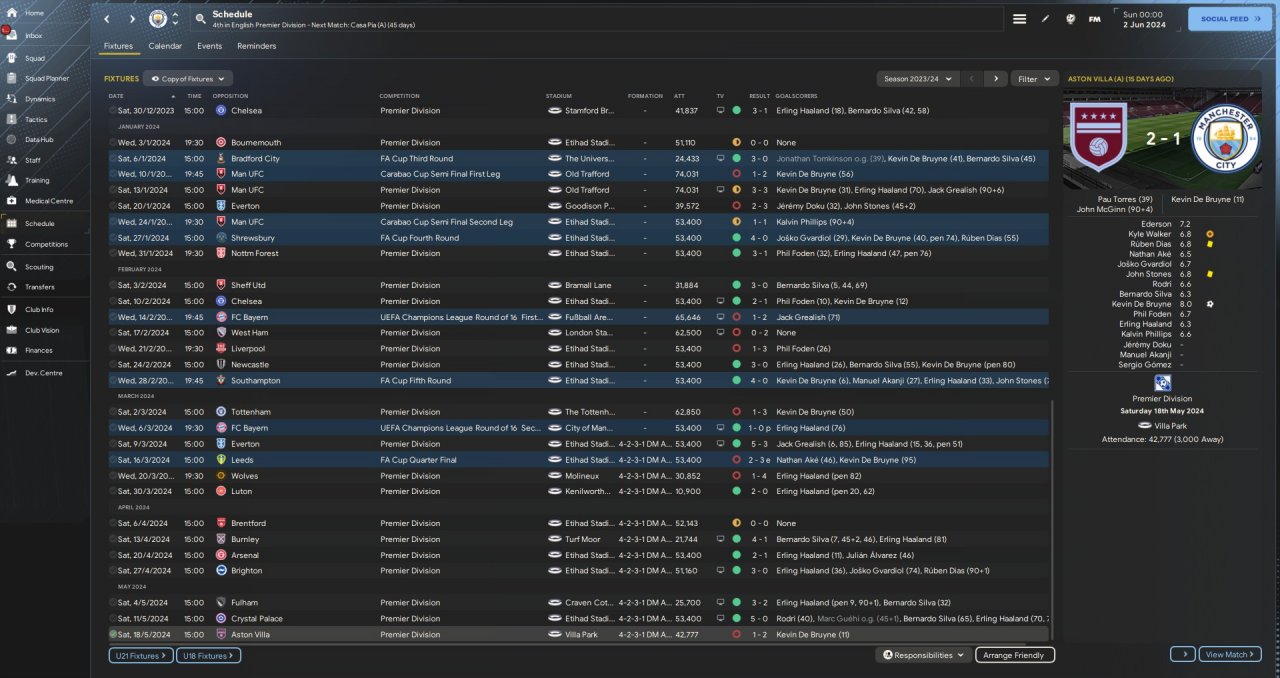Open the Transfers section
The width and height of the screenshot is (1280, 678).
pyautogui.click(x=44, y=287)
